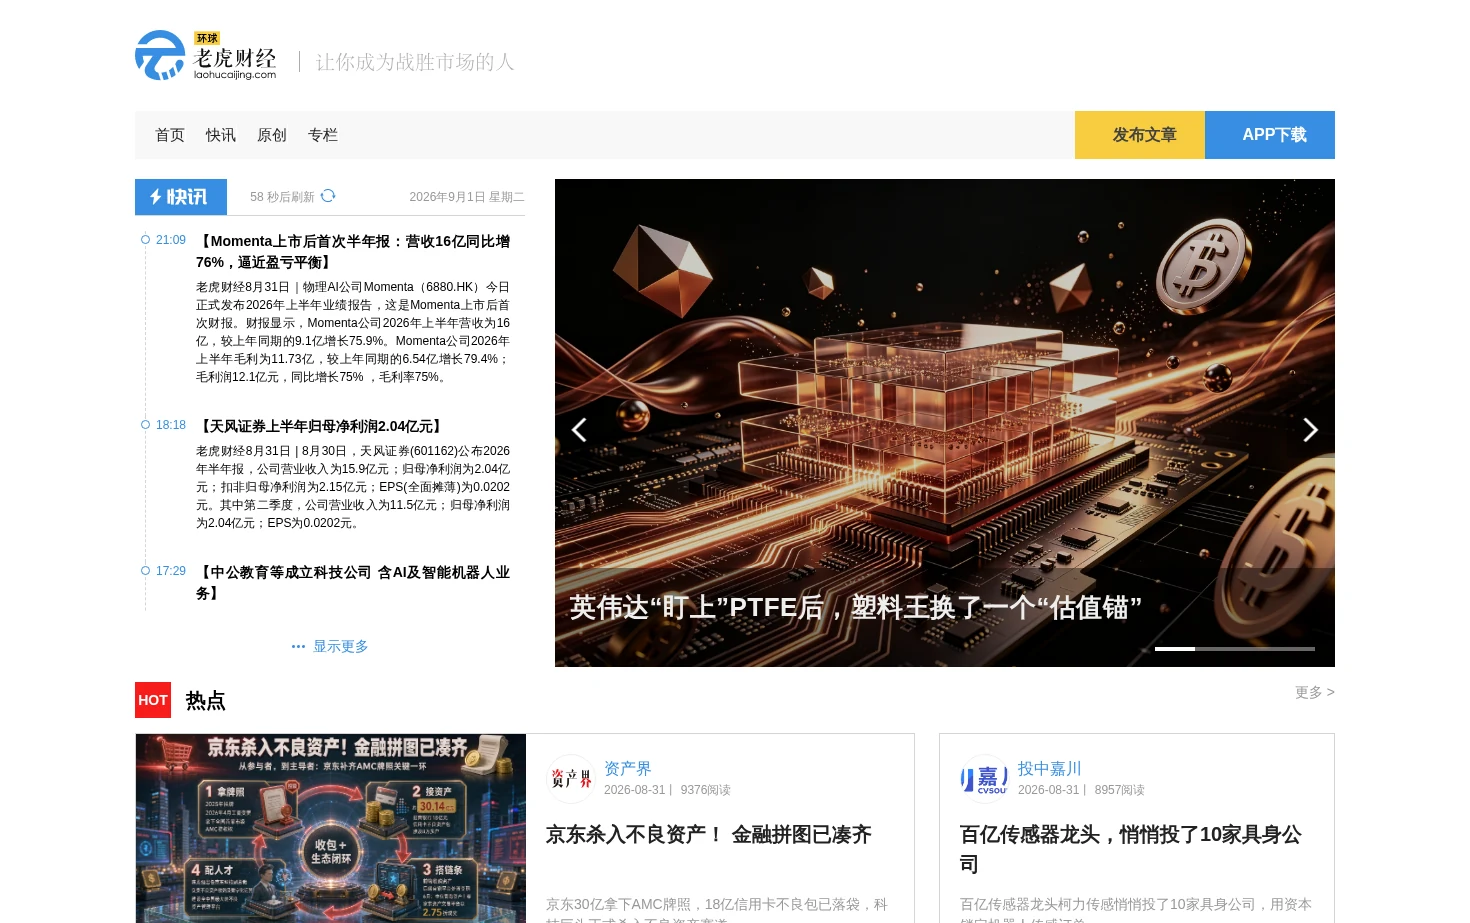1470x923 pixels.
Task: Open the 天风证券上半年归母净利润 headline
Action: [x=320, y=426]
